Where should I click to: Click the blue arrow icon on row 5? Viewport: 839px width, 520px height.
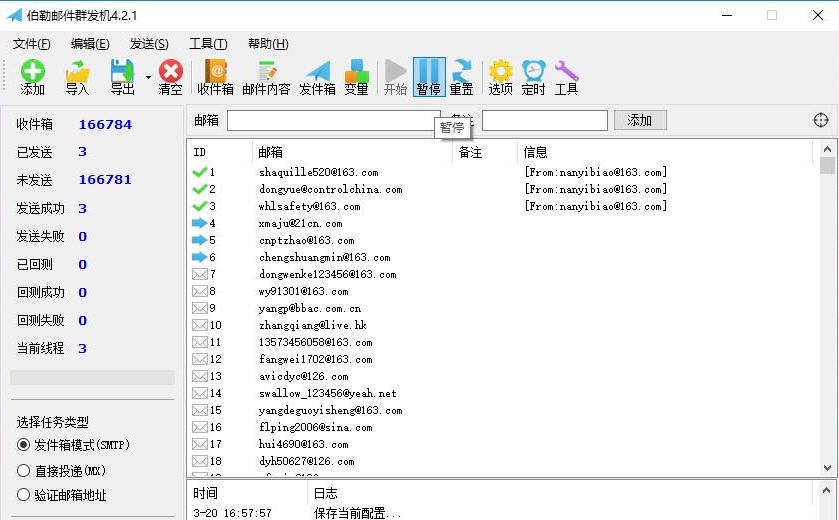point(200,240)
